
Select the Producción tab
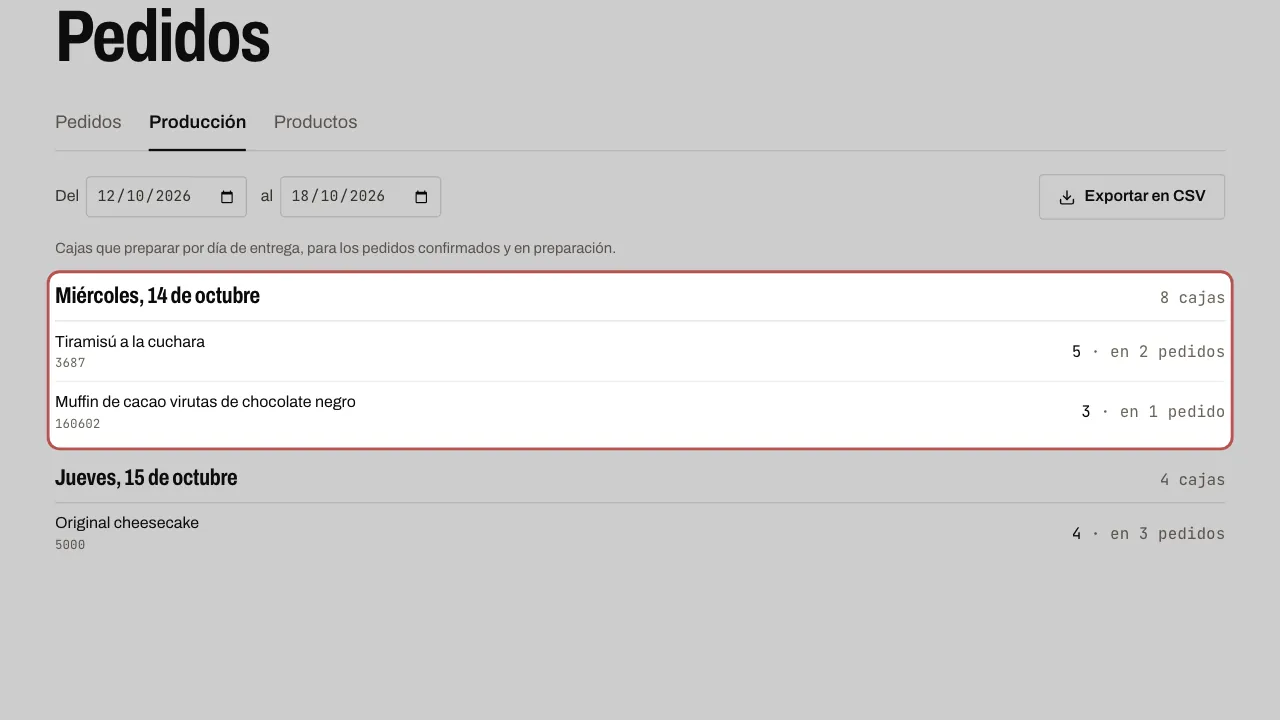[197, 122]
